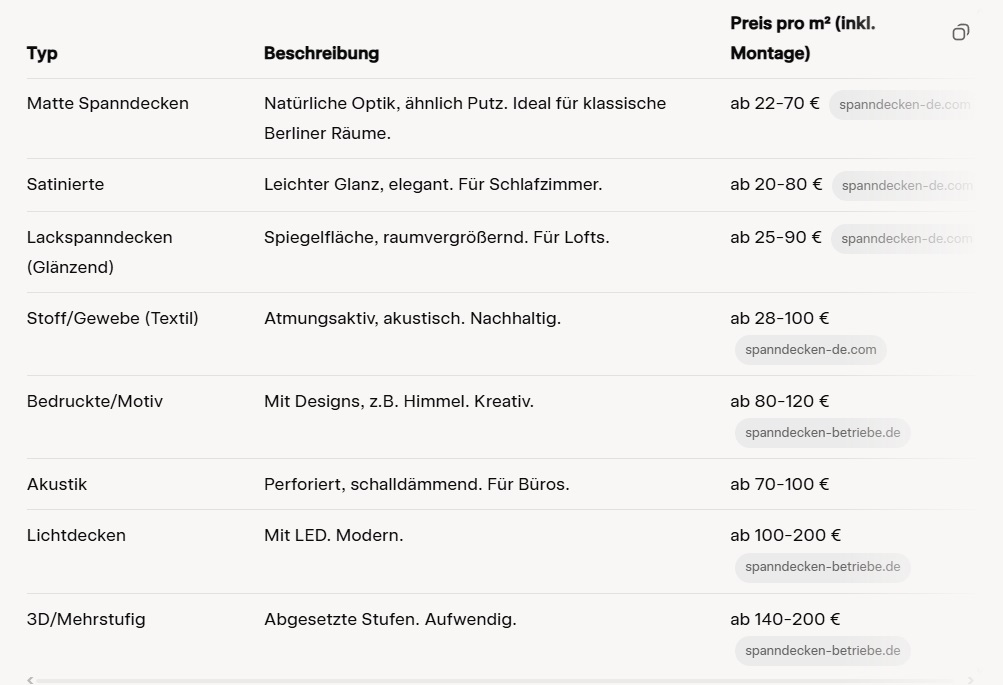The width and height of the screenshot is (1003, 685).
Task: Open spanndecken-de.com source under Stoff/Gewebe price
Action: [810, 350]
